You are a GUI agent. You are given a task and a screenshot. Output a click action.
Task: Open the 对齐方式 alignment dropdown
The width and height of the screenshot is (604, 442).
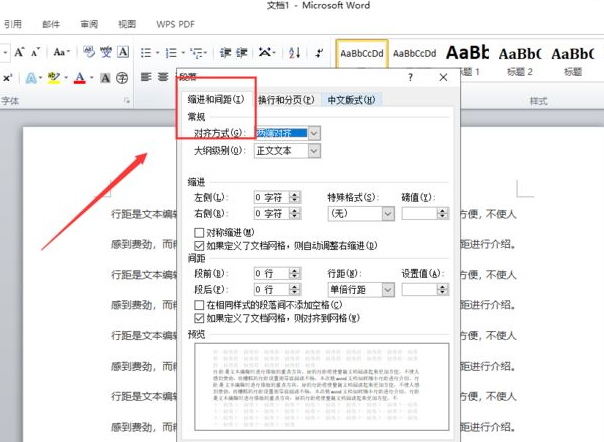(x=314, y=133)
